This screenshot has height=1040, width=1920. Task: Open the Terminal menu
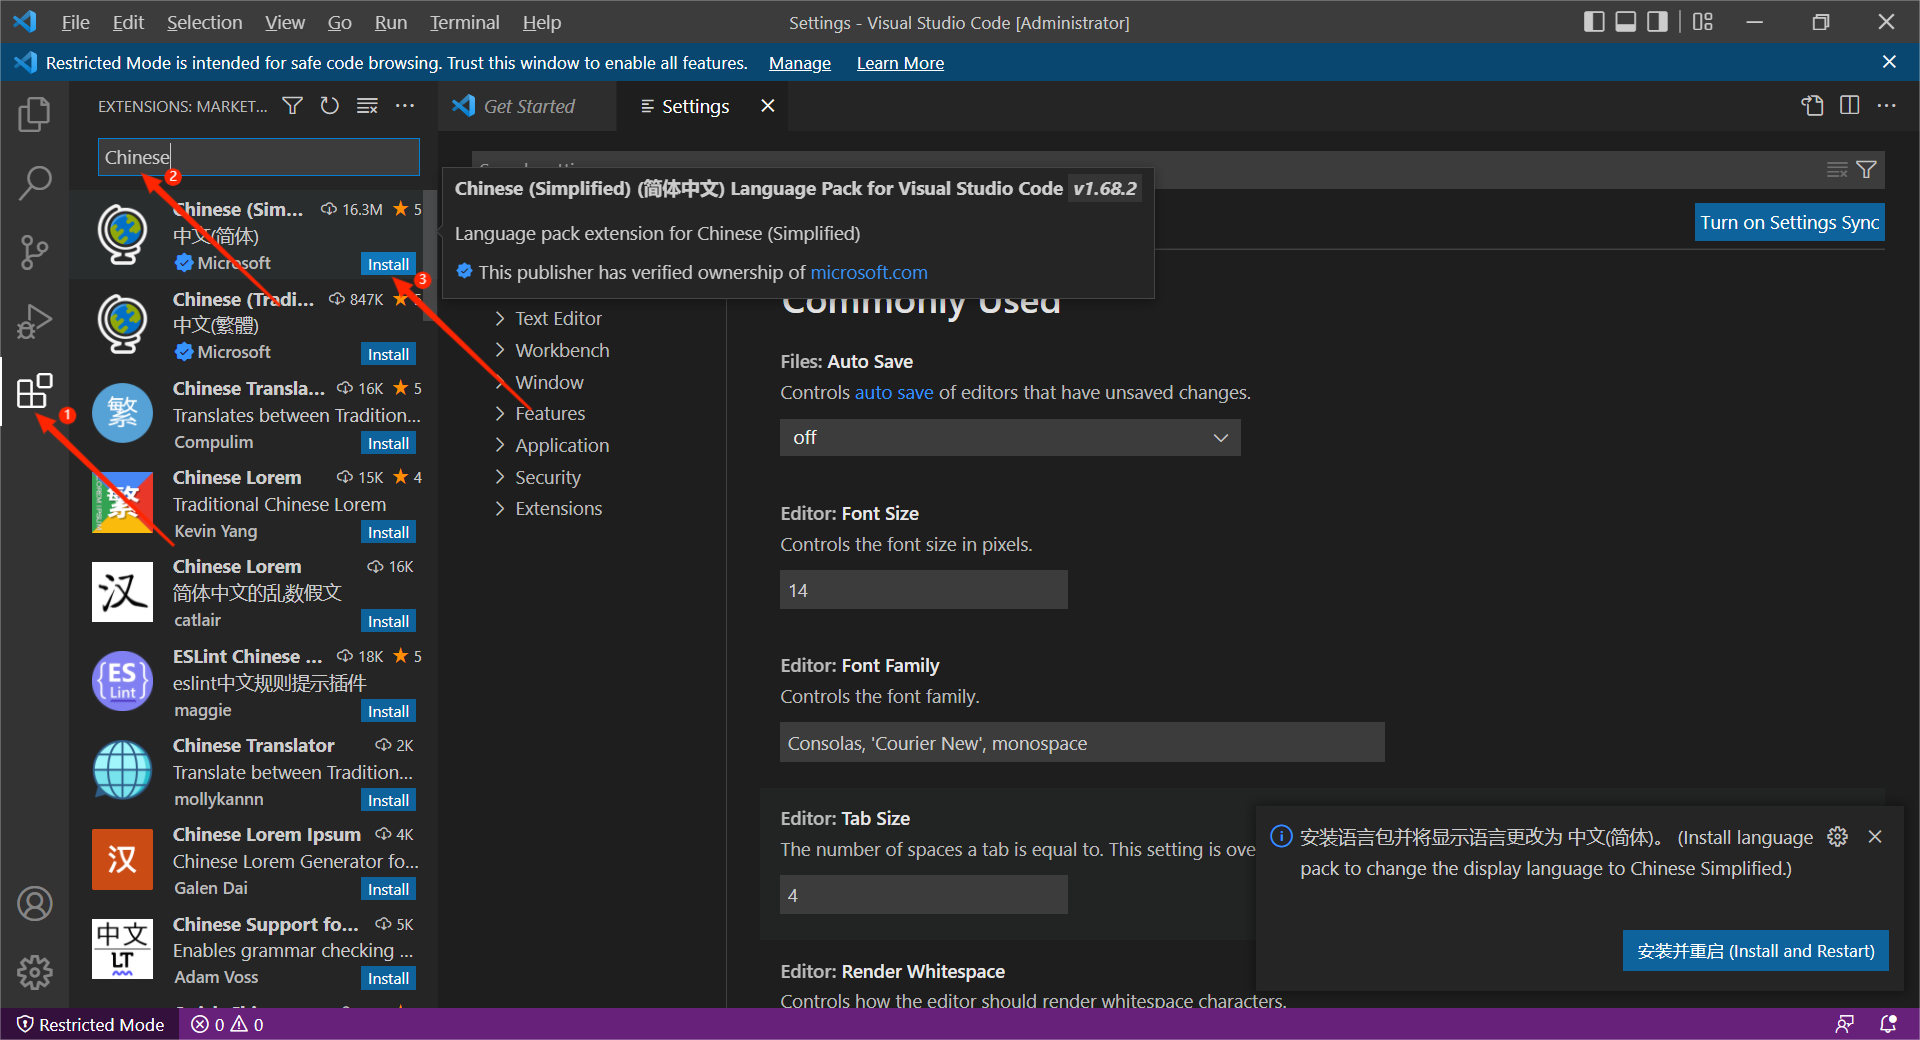pyautogui.click(x=463, y=22)
